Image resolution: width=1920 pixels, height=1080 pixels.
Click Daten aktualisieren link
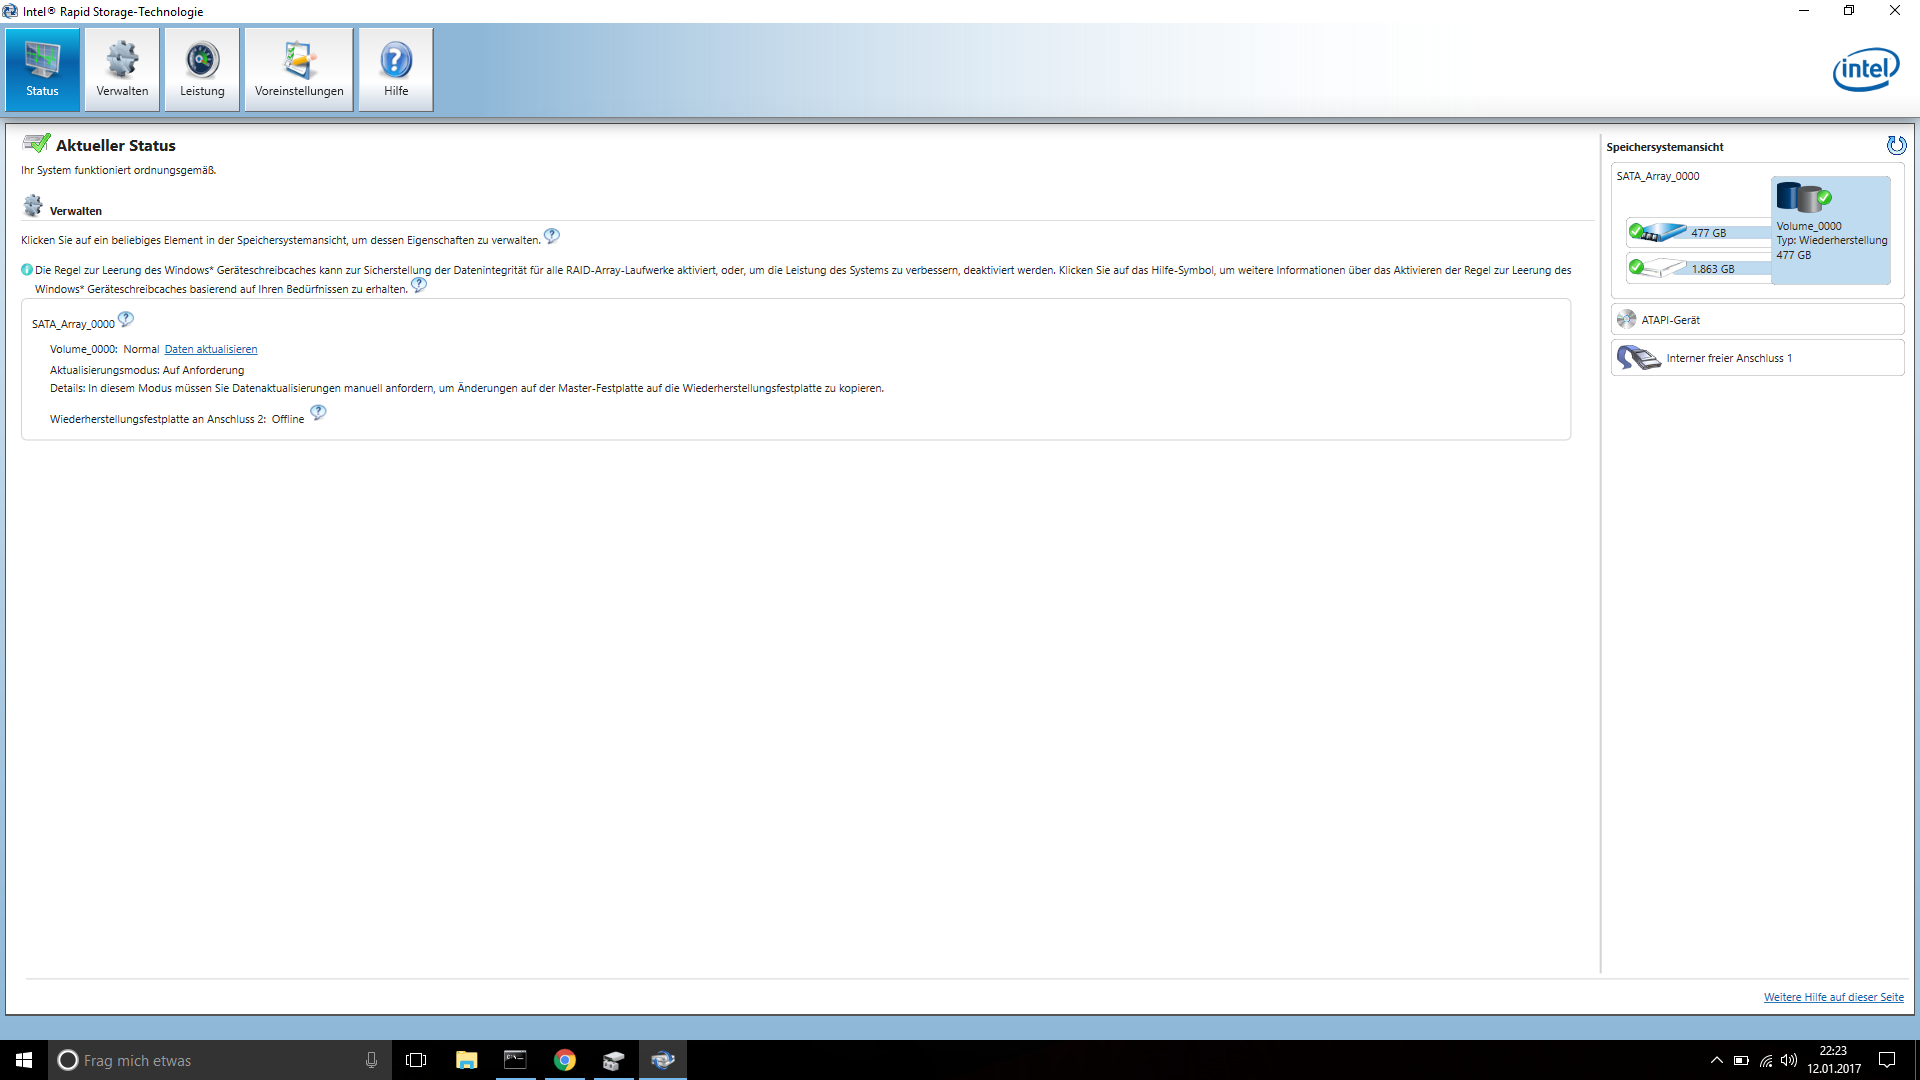[x=211, y=349]
